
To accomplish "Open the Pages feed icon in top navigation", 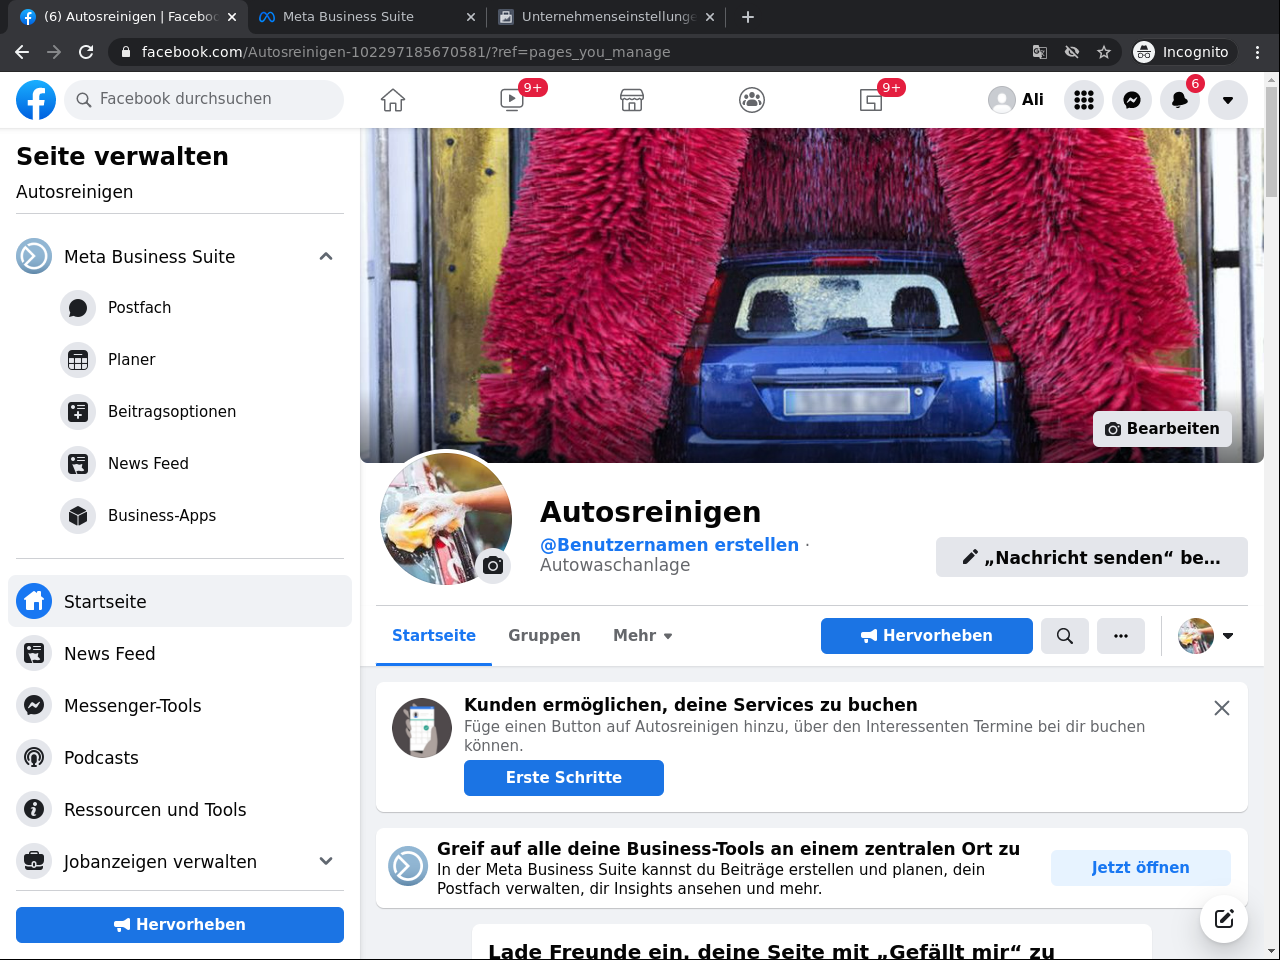I will [x=871, y=100].
